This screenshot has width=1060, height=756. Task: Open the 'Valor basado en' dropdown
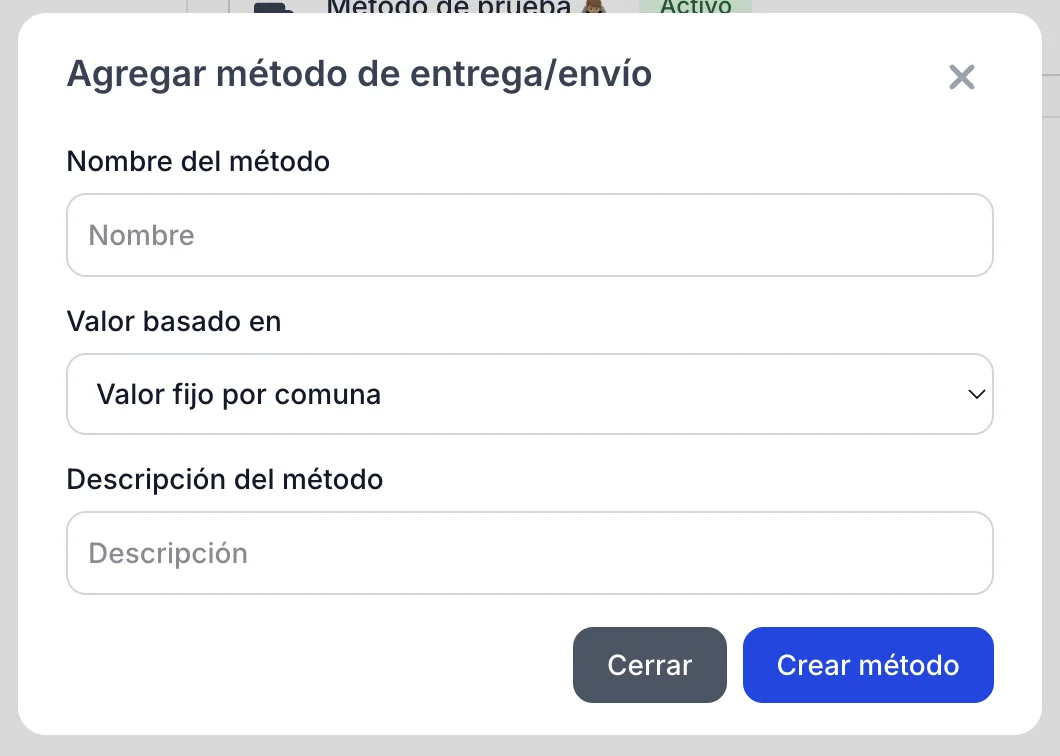(529, 394)
